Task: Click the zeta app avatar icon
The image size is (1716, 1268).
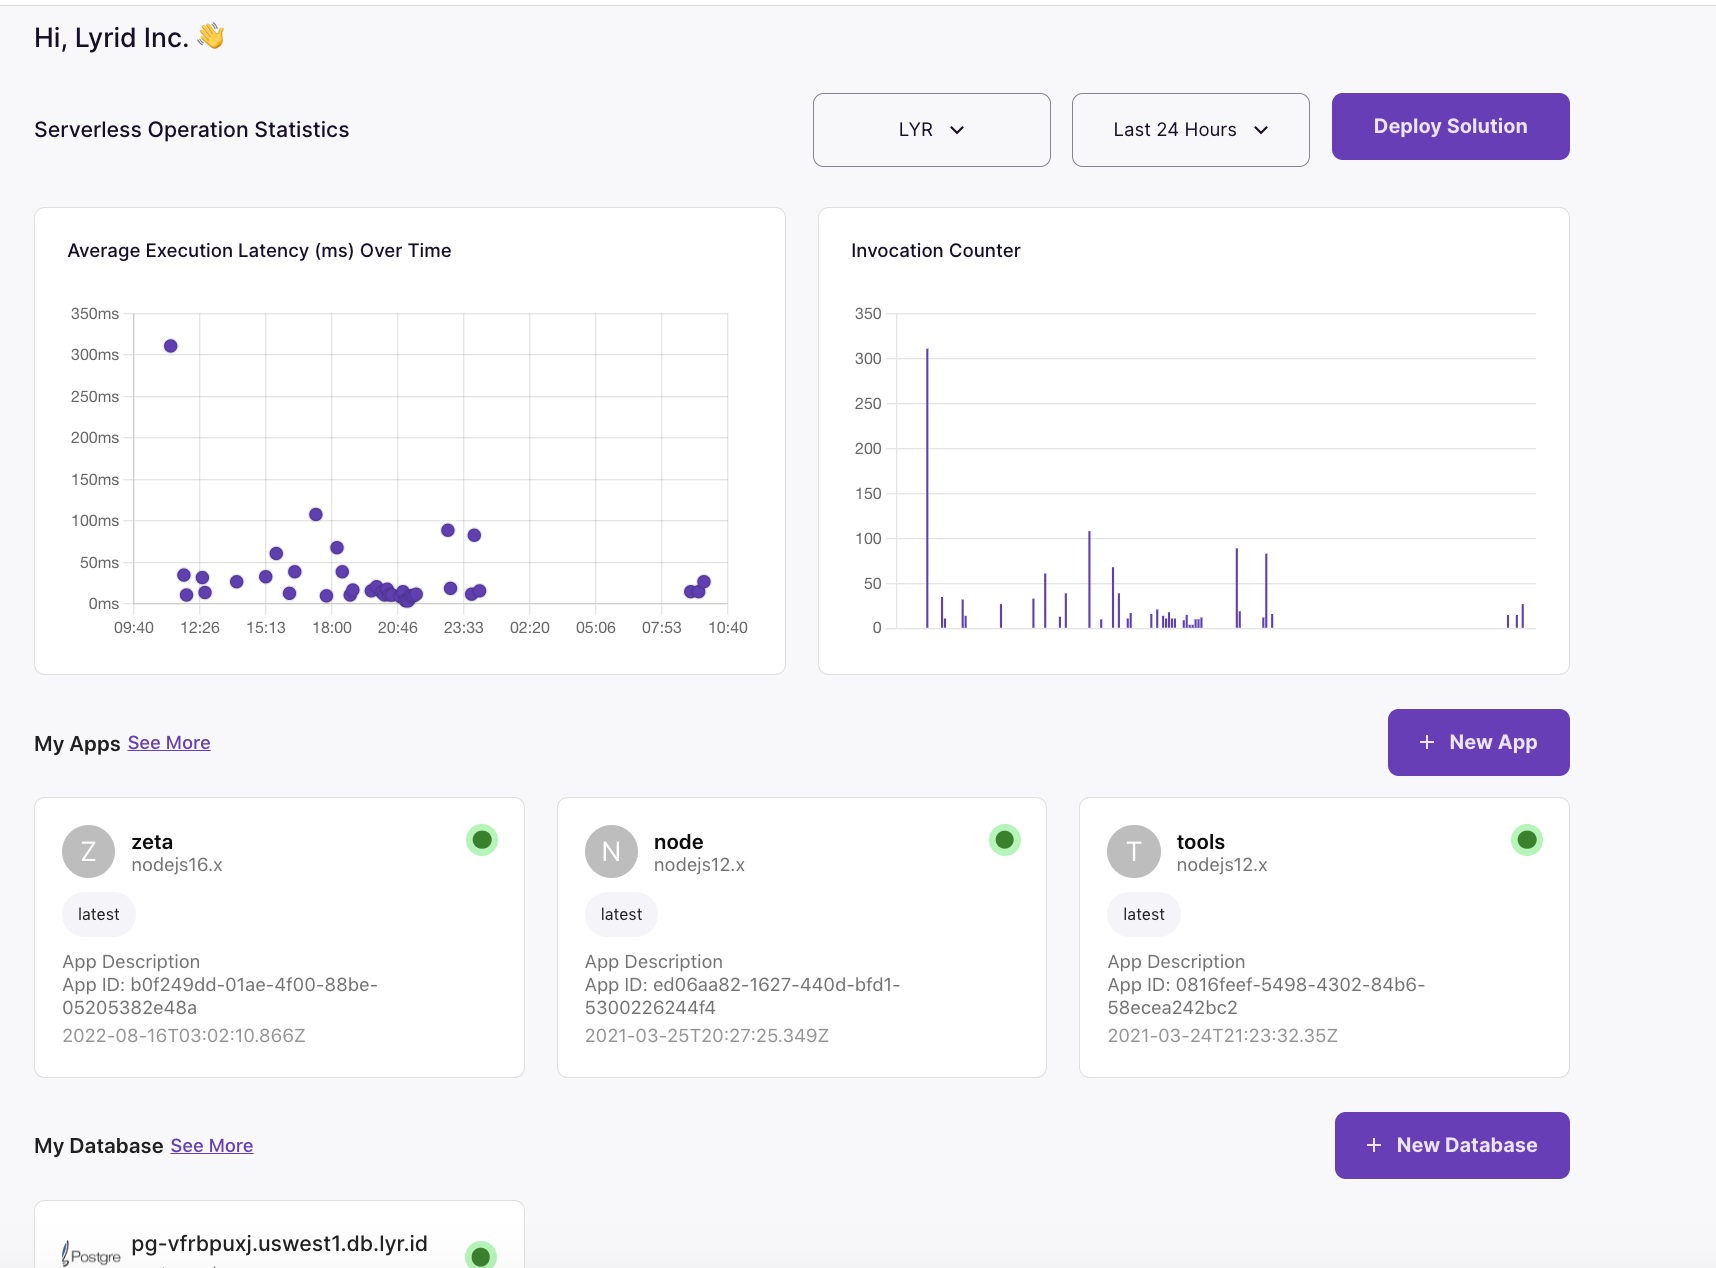Action: 88,851
